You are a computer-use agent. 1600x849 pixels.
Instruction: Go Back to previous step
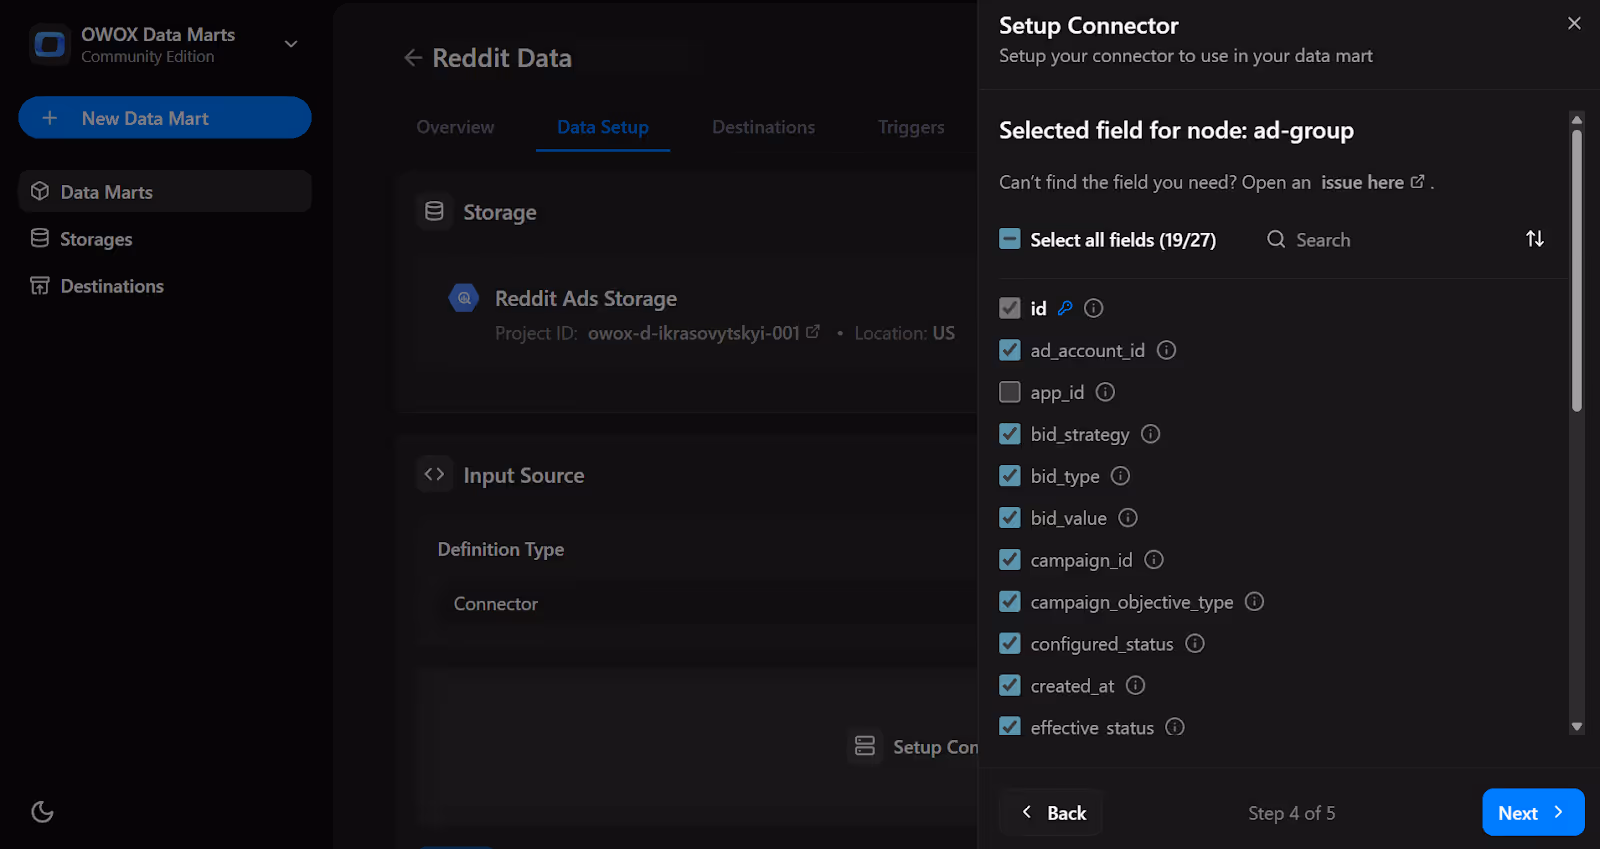coord(1051,813)
